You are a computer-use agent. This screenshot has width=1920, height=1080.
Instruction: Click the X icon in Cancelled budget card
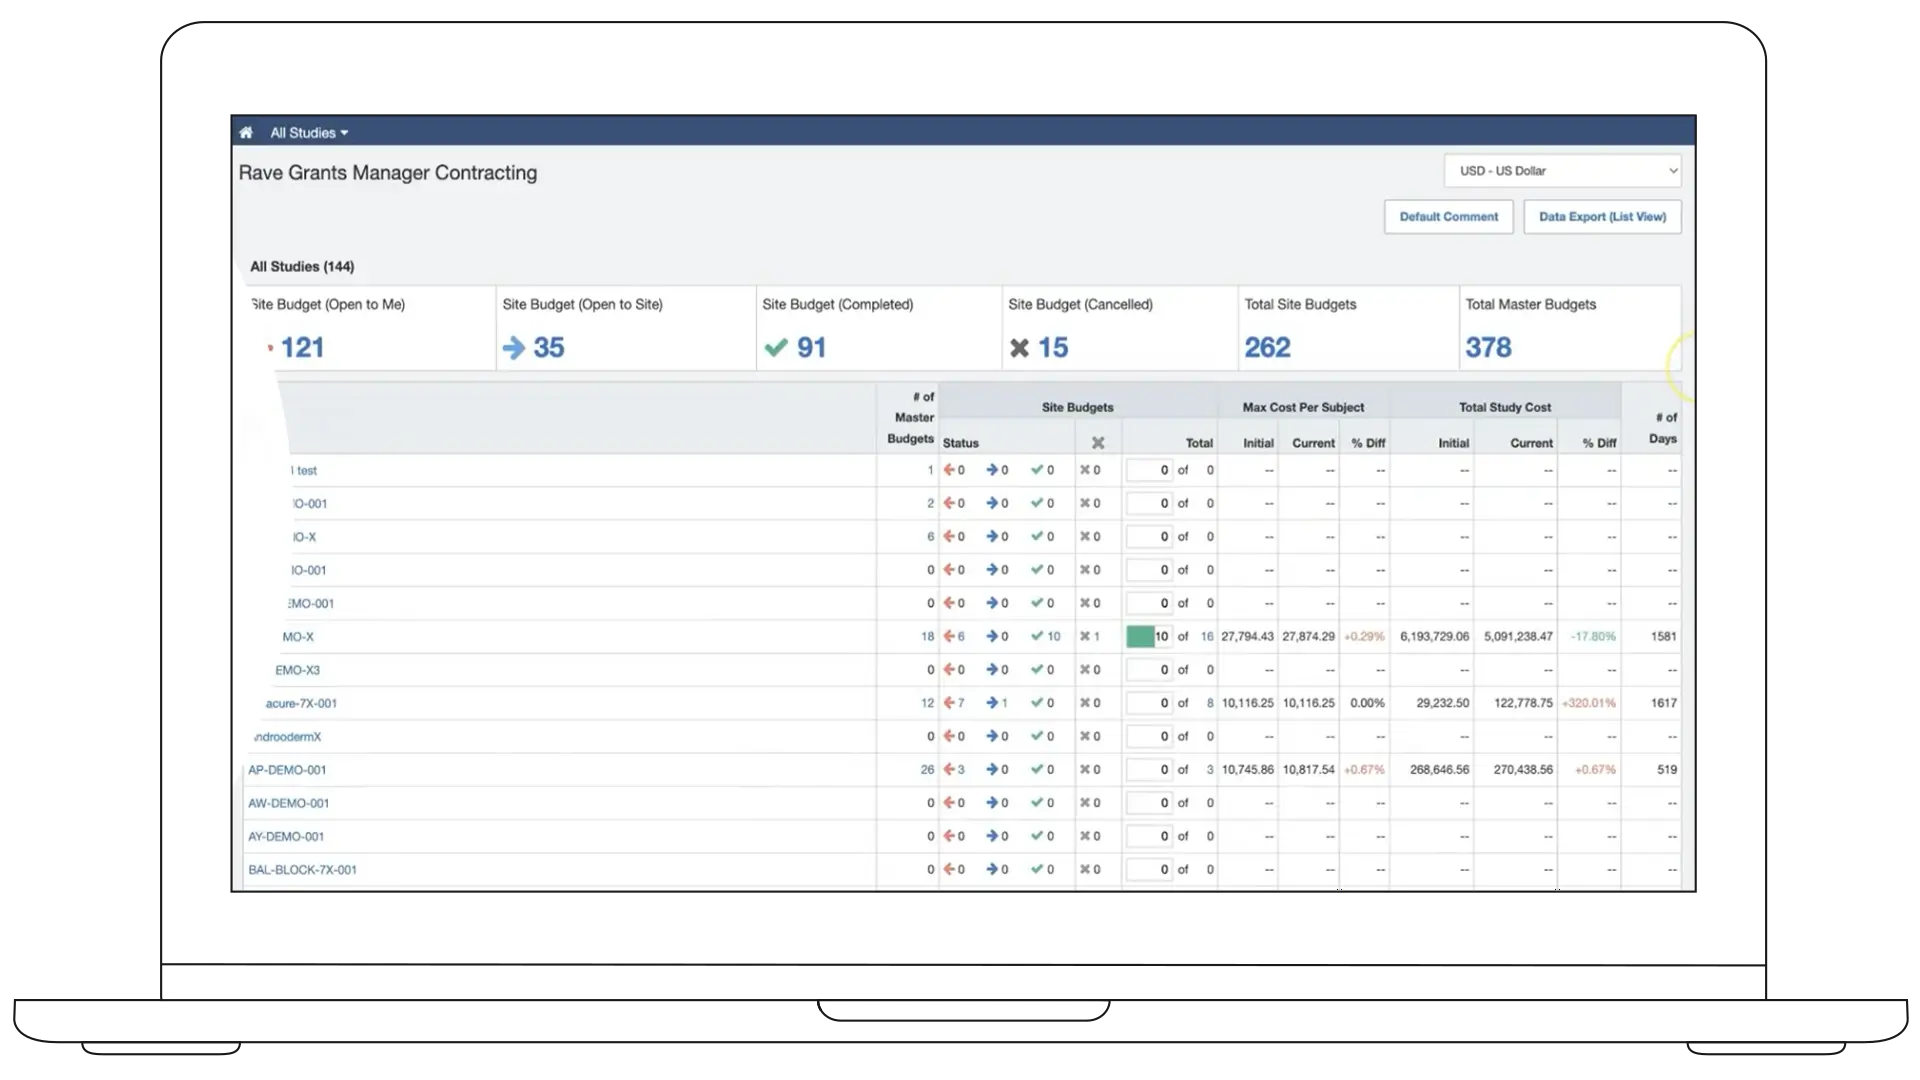point(1019,348)
